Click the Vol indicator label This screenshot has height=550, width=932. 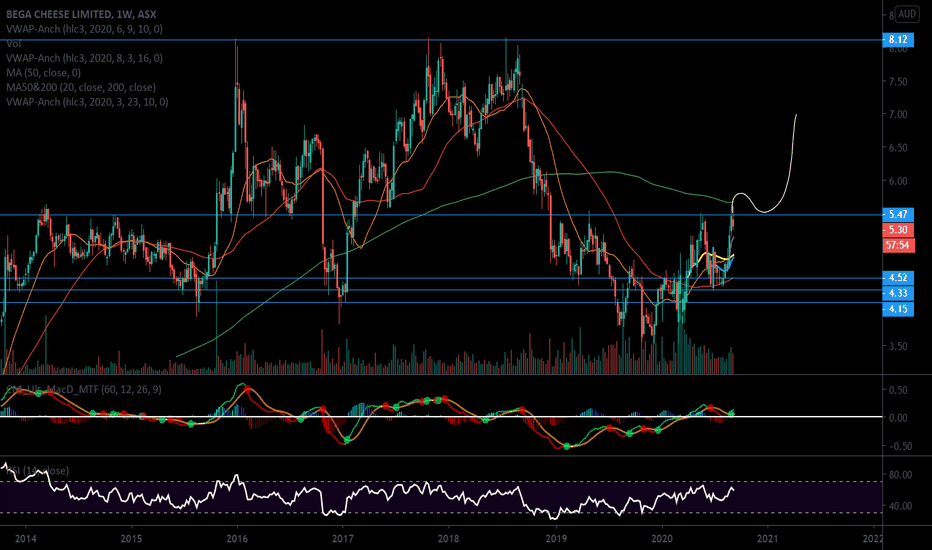(x=14, y=43)
